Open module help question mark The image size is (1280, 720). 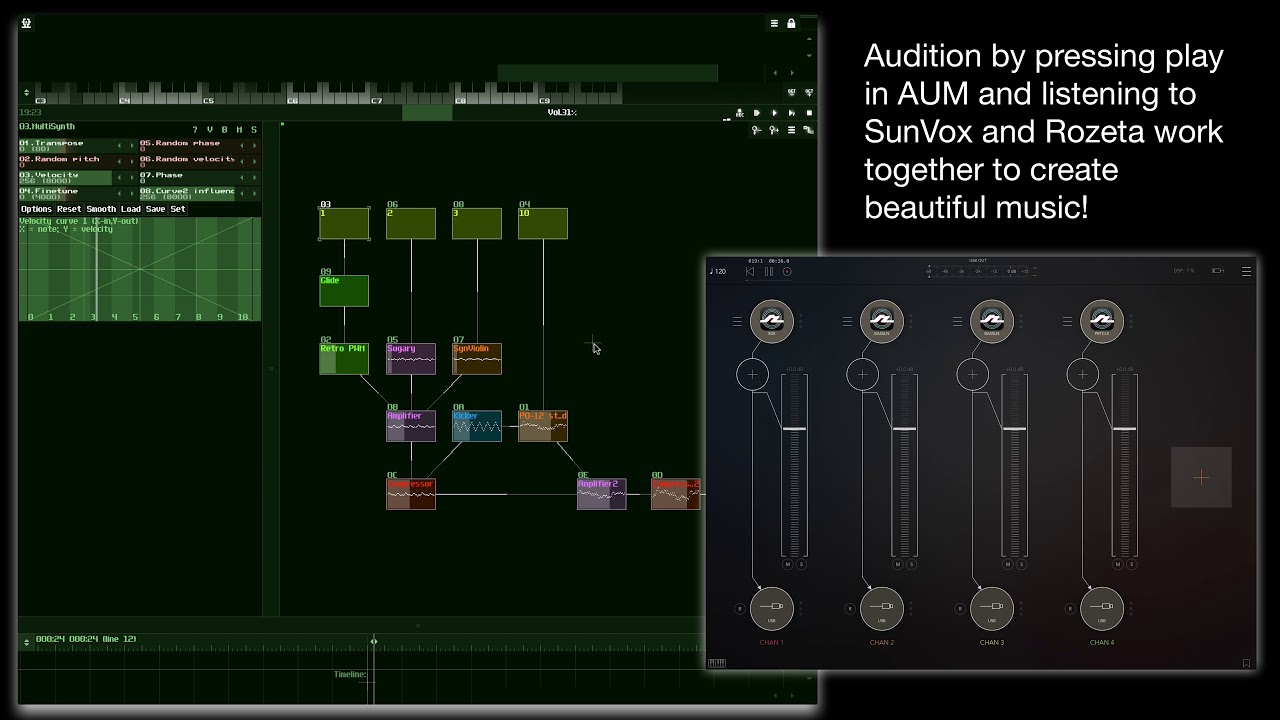[195, 129]
